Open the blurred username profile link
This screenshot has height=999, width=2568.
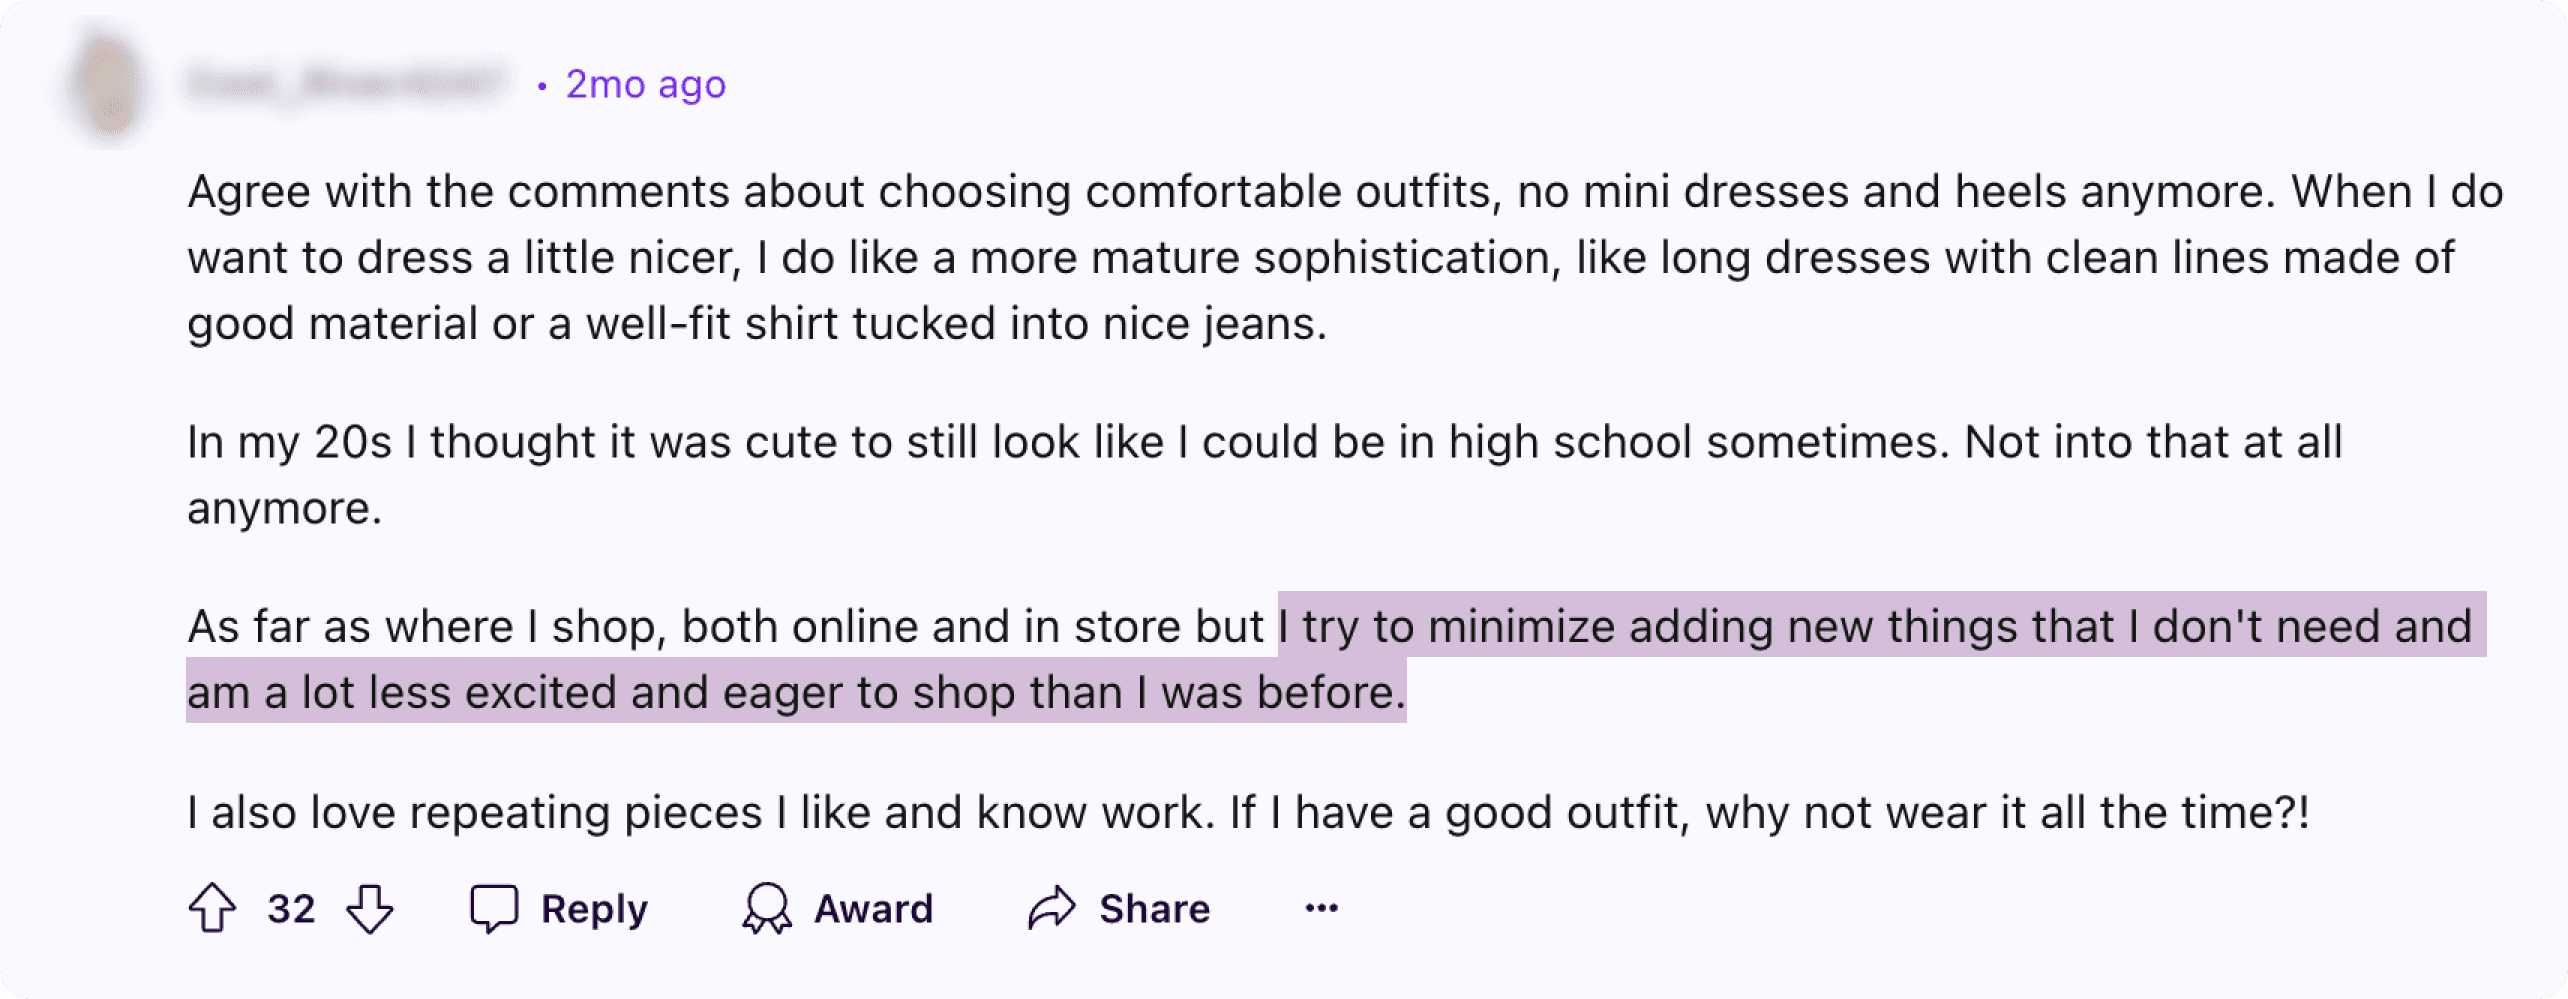(x=345, y=84)
